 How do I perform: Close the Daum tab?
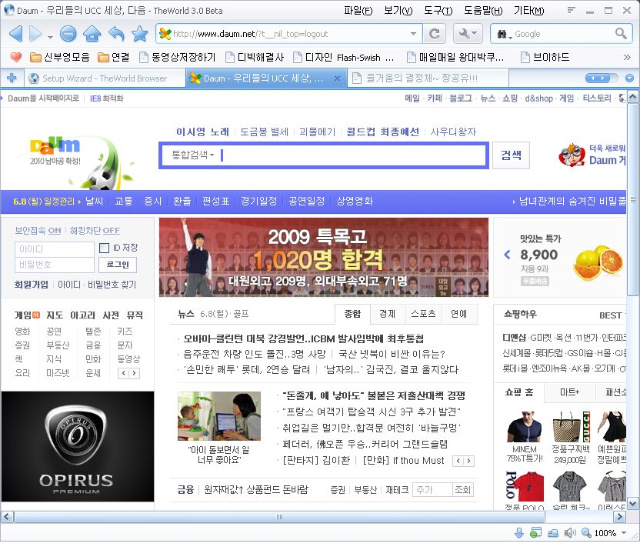click(x=337, y=78)
